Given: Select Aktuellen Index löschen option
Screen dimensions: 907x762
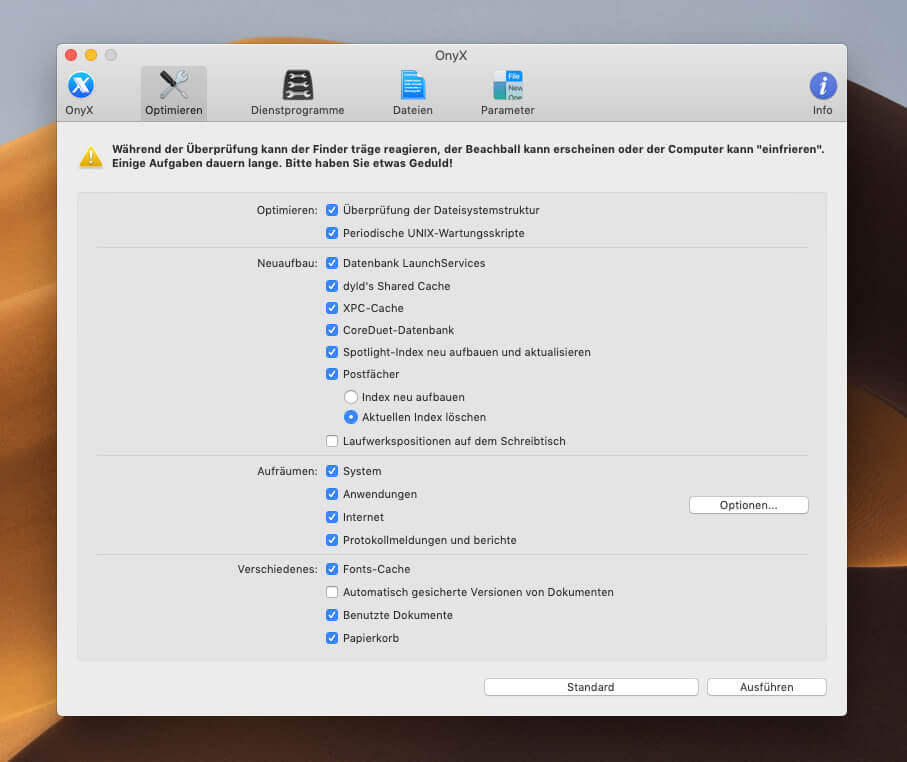Looking at the screenshot, I should point(351,417).
